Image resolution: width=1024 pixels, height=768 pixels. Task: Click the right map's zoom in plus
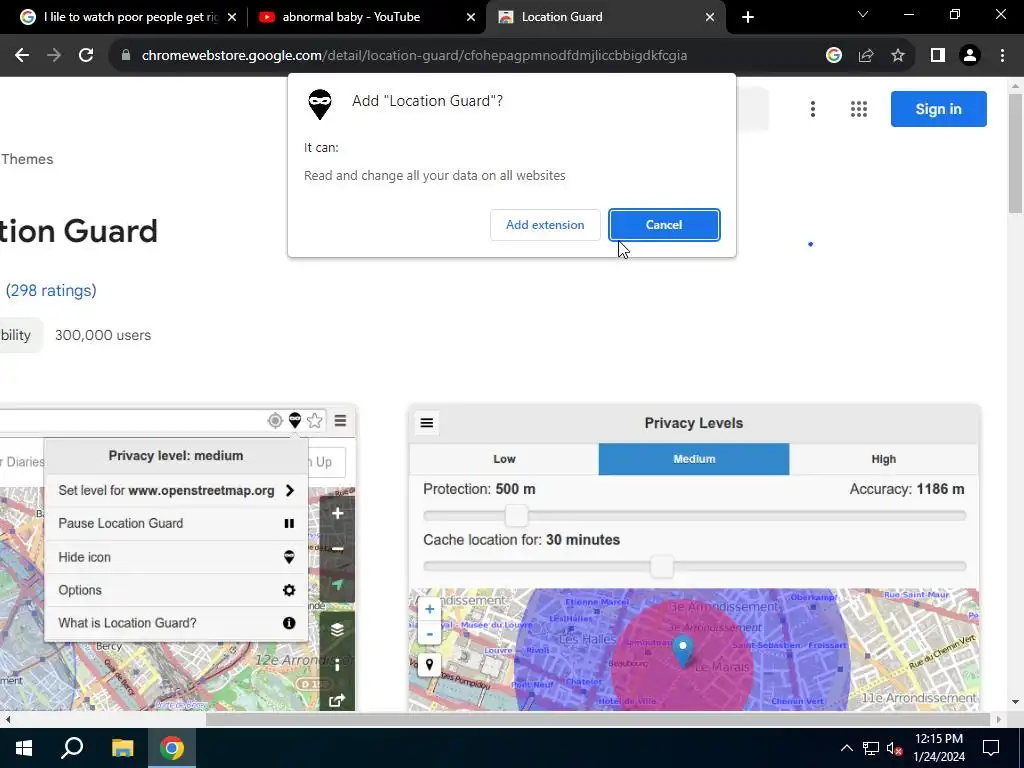tap(429, 609)
